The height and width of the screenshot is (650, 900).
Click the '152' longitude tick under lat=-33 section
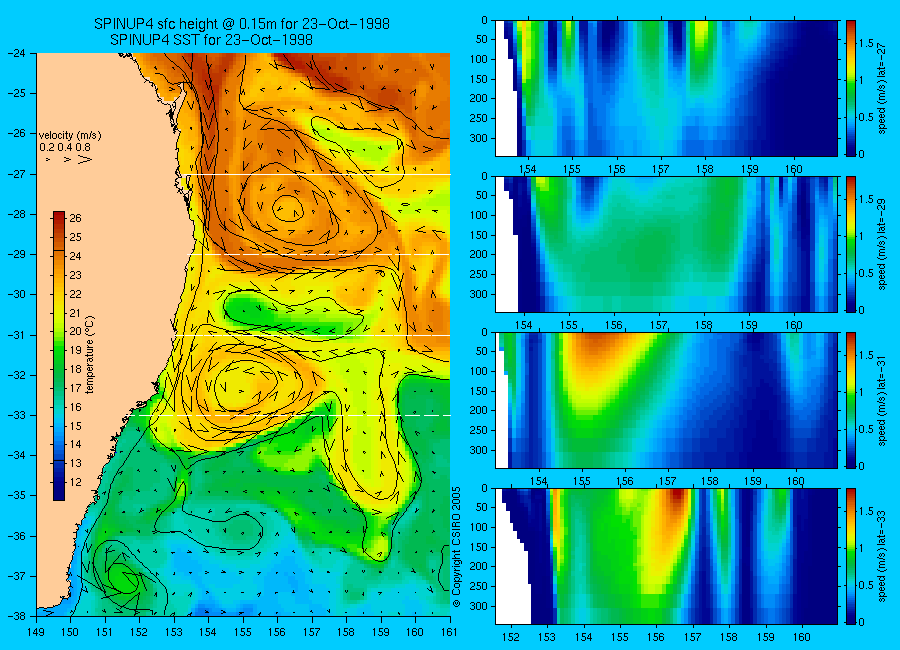pyautogui.click(x=510, y=637)
